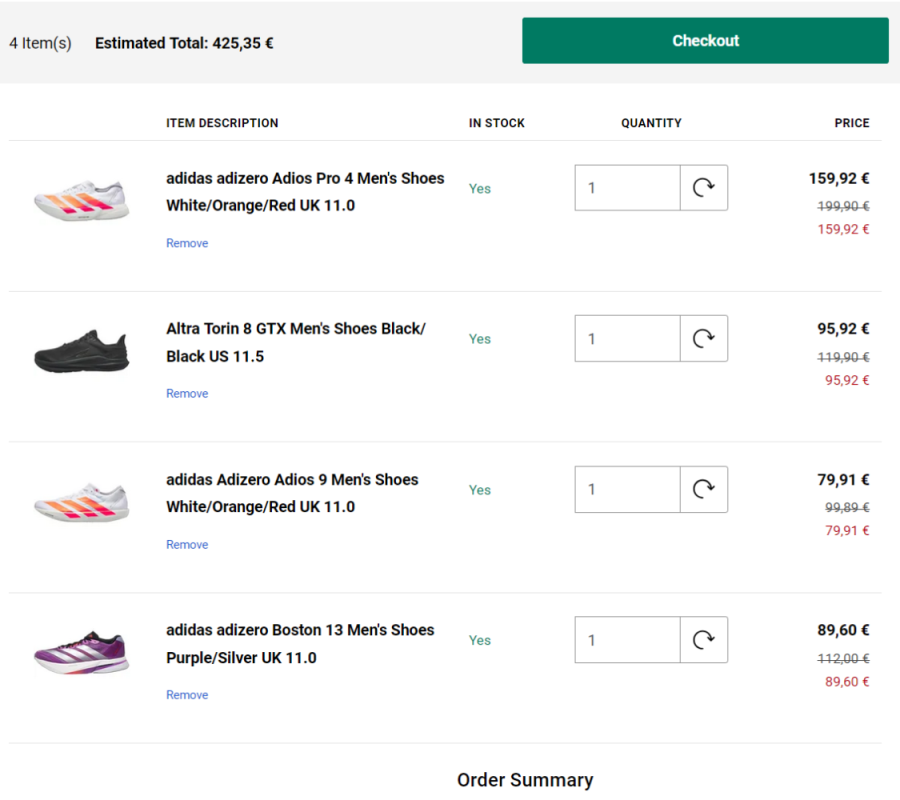Remove Altra Torin 8 GTX shoes
The height and width of the screenshot is (800, 900).
tap(187, 394)
